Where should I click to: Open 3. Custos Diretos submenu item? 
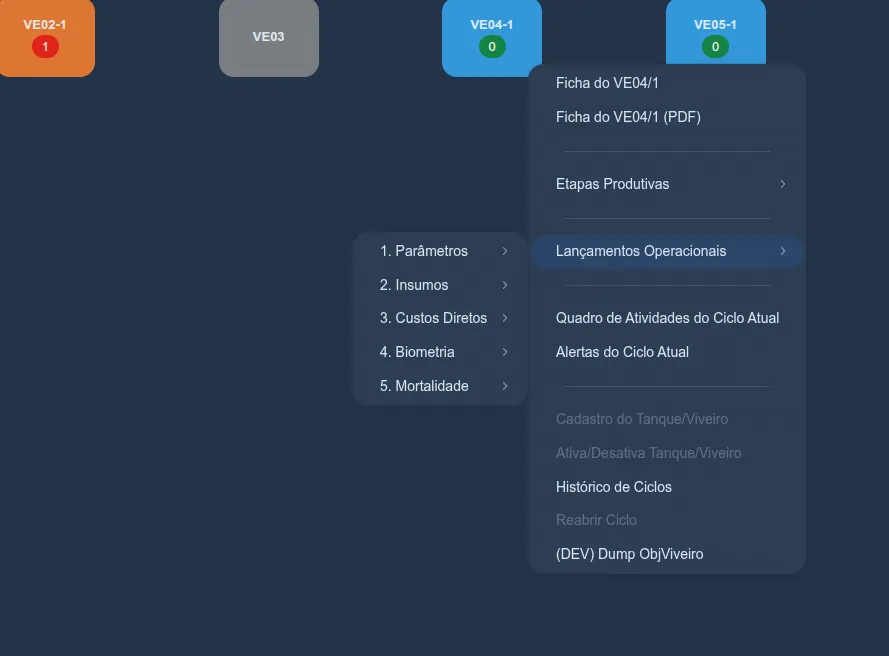[x=440, y=318]
